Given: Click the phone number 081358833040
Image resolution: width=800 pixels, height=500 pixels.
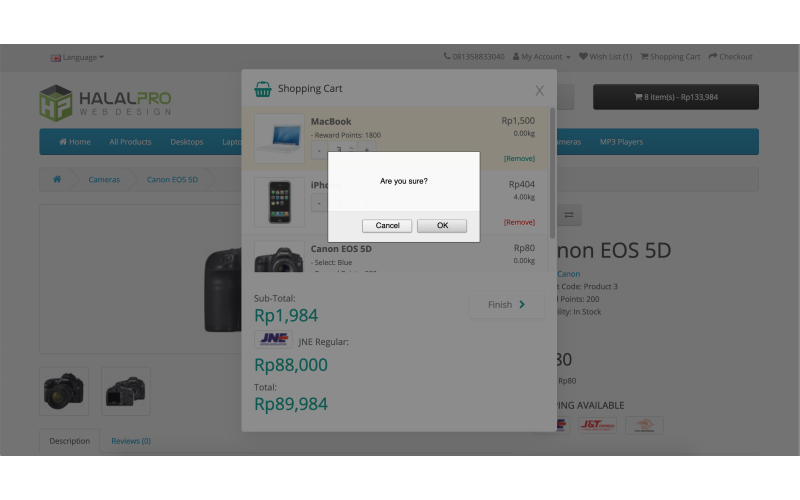Looking at the screenshot, I should coord(474,57).
